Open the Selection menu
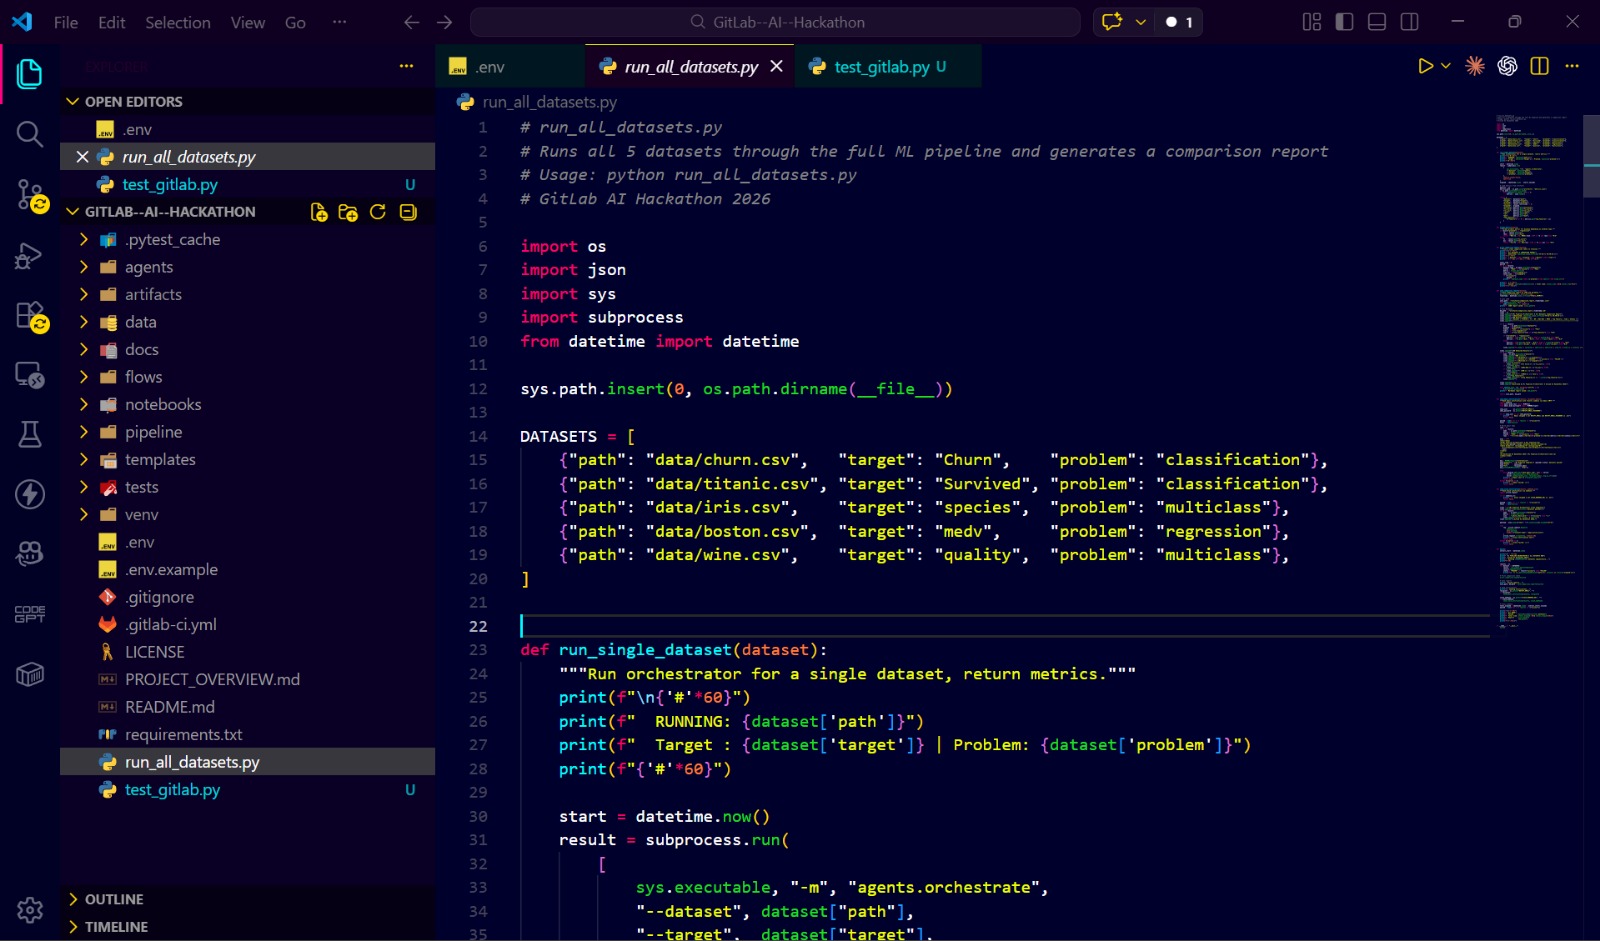The image size is (1600, 941). coord(177,22)
